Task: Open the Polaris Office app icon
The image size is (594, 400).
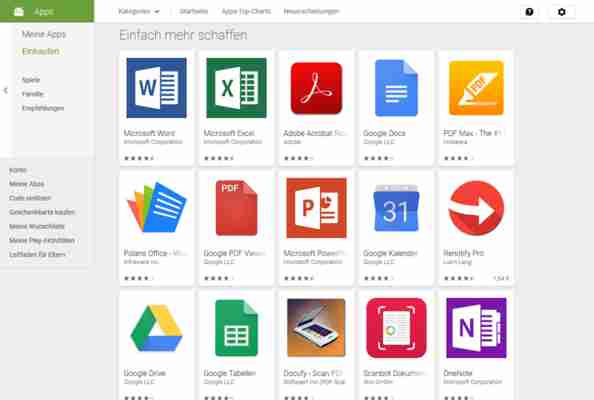Action: [x=156, y=208]
